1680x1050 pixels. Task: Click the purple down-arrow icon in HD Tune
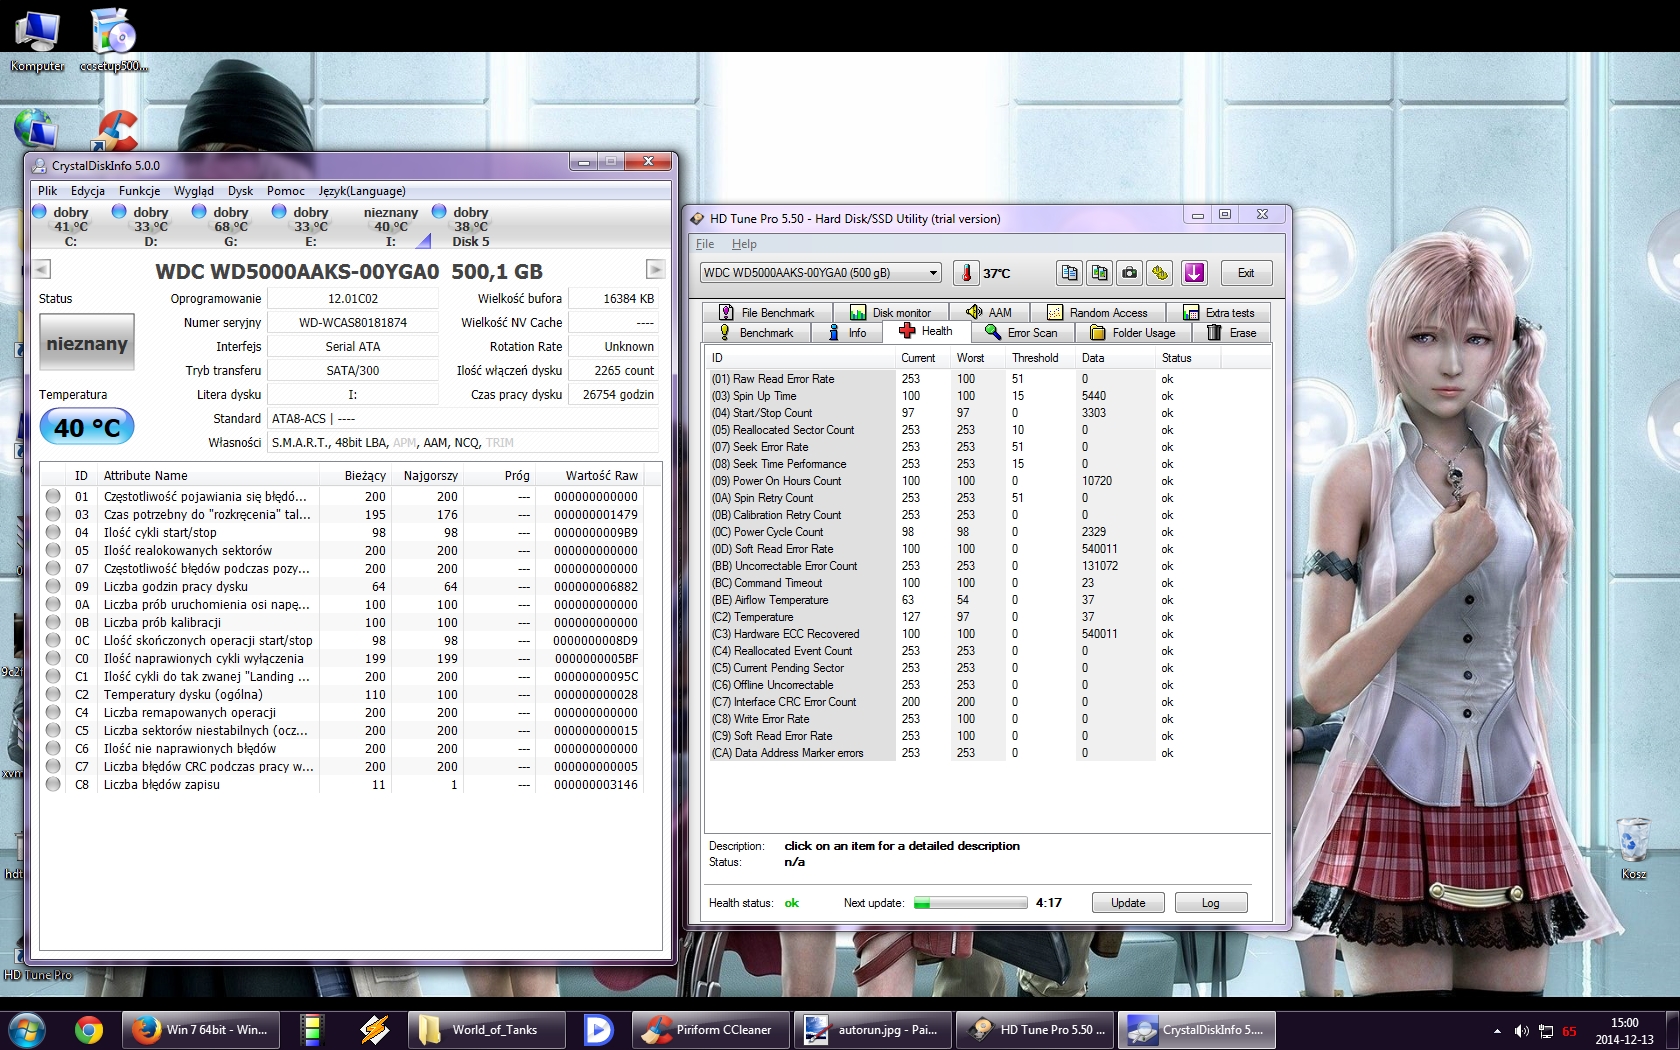coord(1194,273)
